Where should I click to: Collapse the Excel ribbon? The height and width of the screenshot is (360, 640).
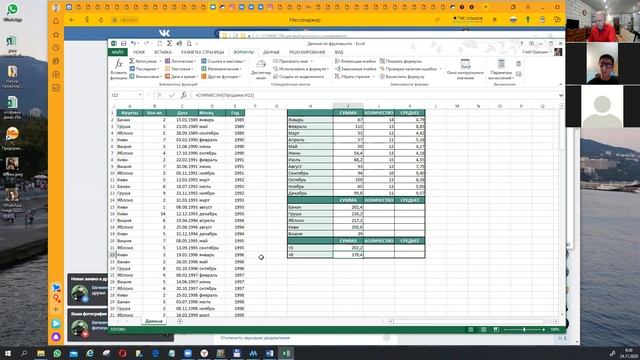[x=560, y=84]
